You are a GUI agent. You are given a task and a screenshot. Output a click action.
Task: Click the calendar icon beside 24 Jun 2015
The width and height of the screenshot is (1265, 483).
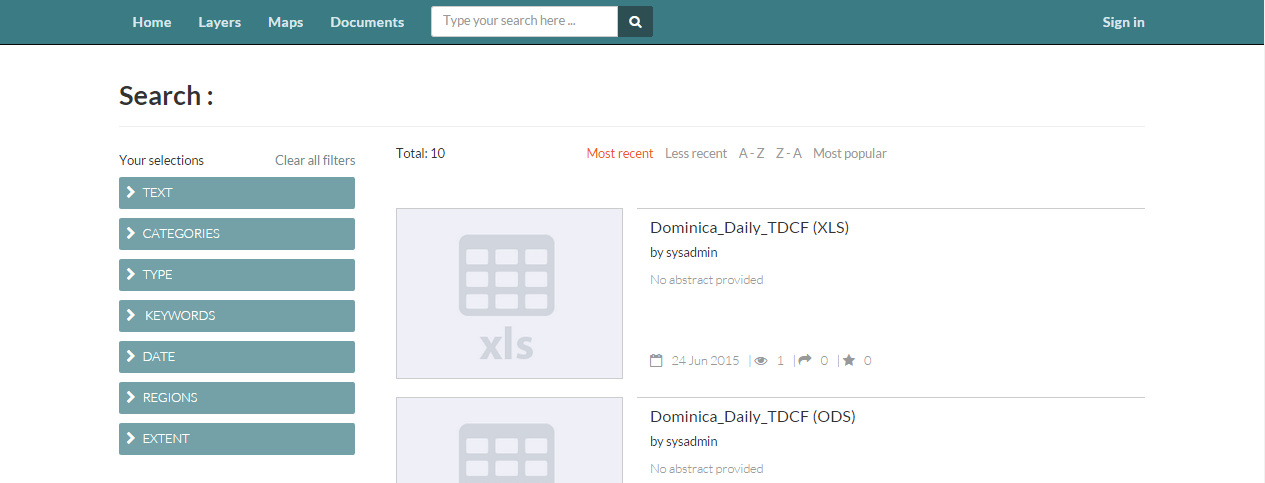[x=656, y=360]
